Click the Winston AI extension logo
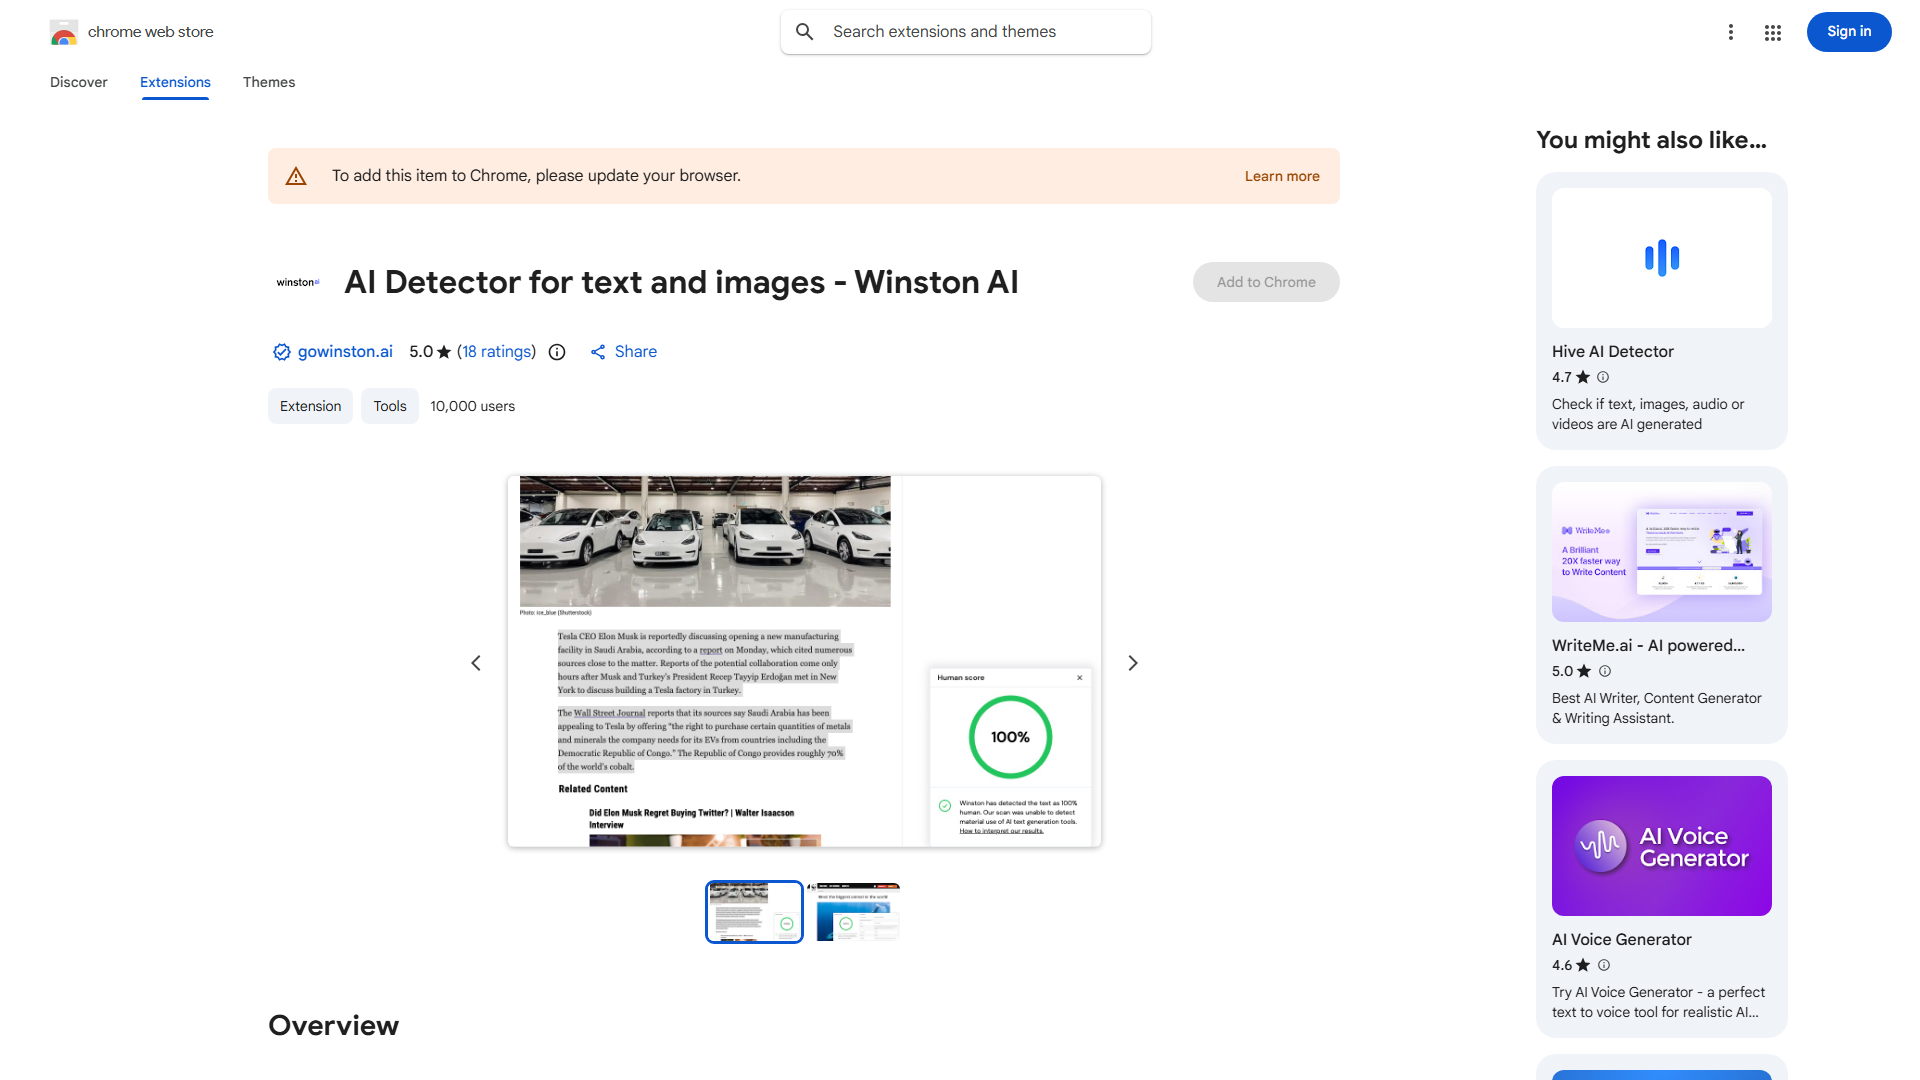The image size is (1920, 1080). click(x=298, y=283)
